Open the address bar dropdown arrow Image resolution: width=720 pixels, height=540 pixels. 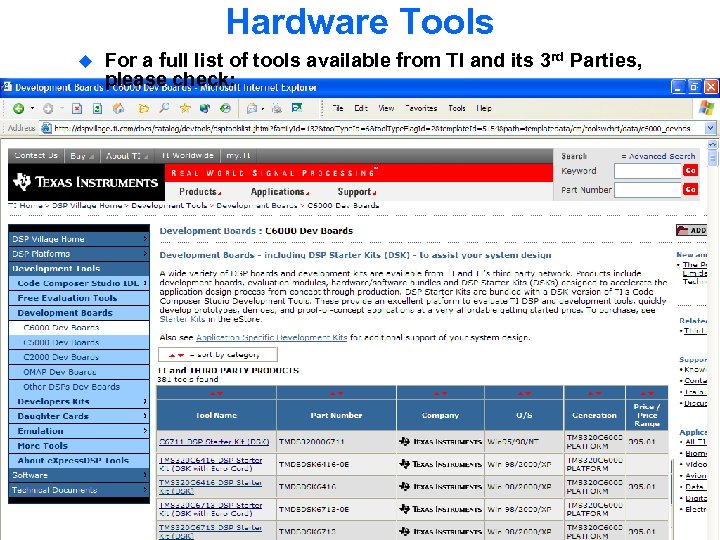point(710,128)
